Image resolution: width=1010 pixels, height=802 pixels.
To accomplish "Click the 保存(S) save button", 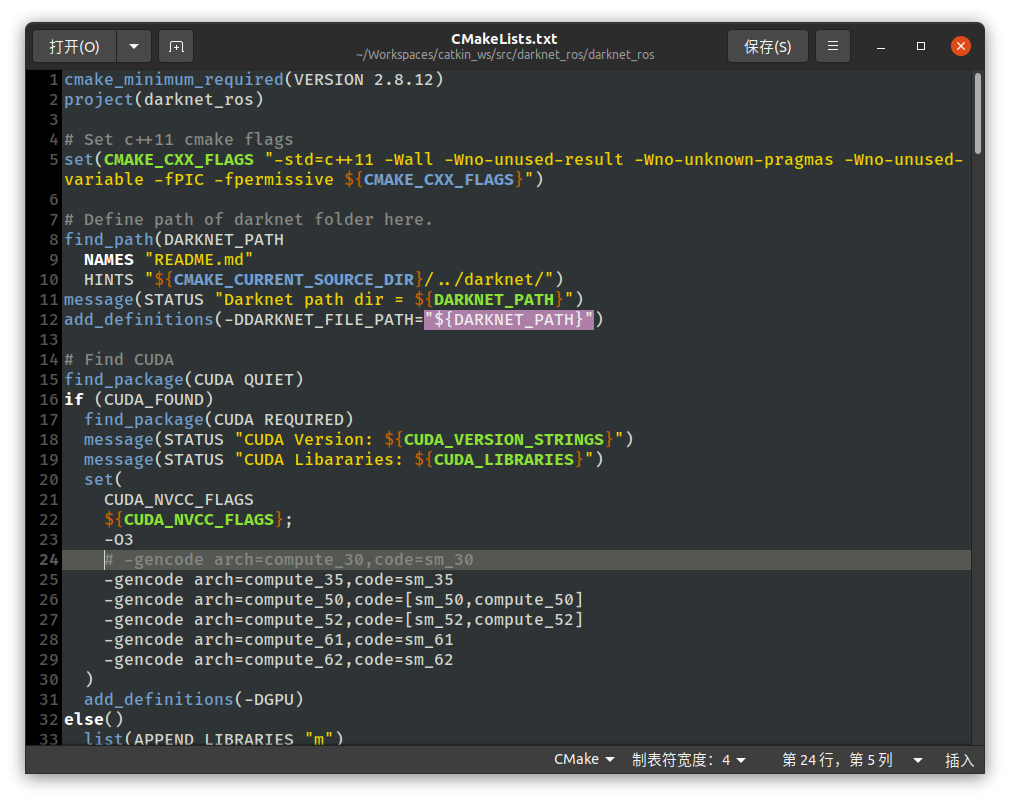I will (767, 46).
